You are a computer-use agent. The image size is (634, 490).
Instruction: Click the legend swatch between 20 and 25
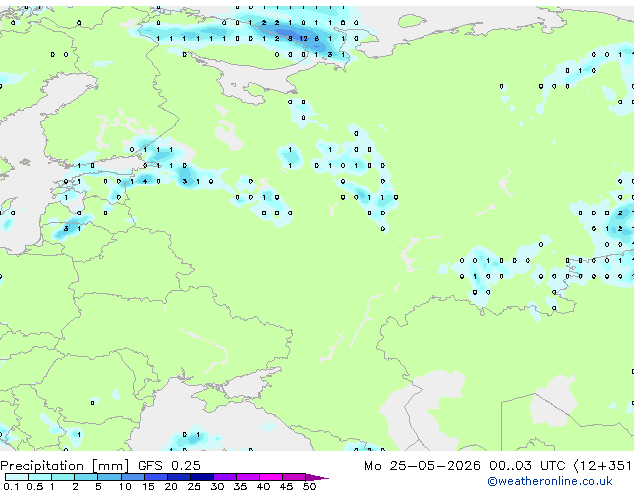click(x=179, y=477)
